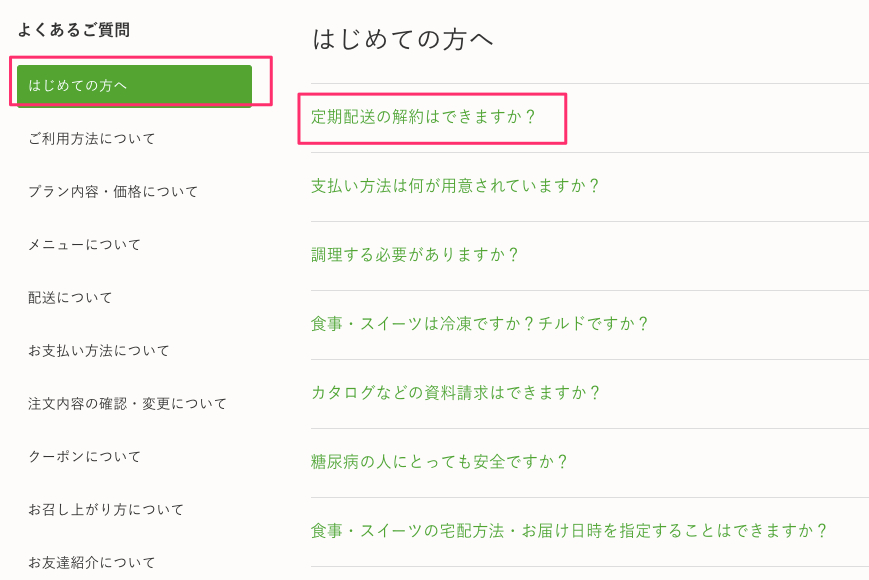Screen dimensions: 869x580
Task: Open the お友達紹介について category
Action: click(x=92, y=562)
